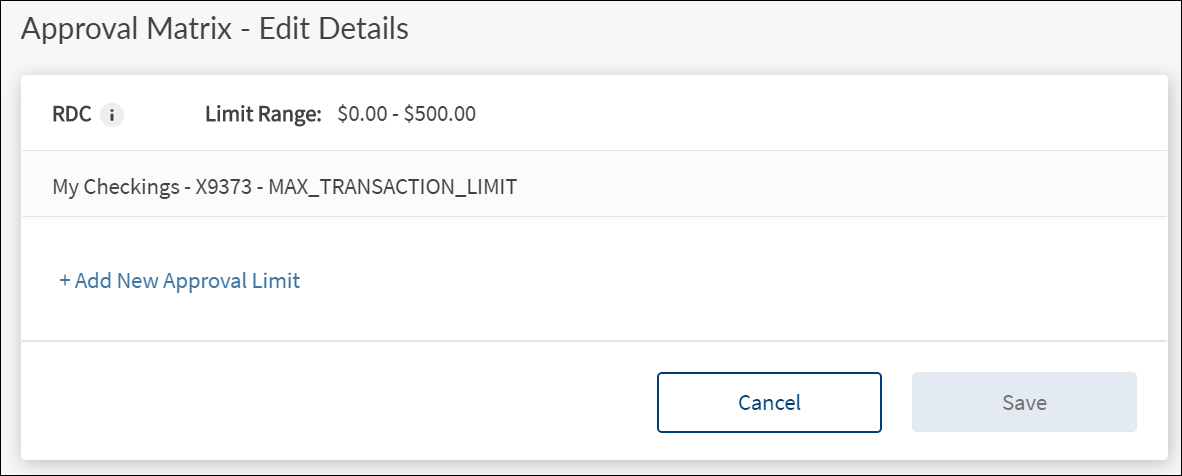Screen dimensions: 1182x476
Task: Click the Edit Details heading text
Action: point(334,29)
